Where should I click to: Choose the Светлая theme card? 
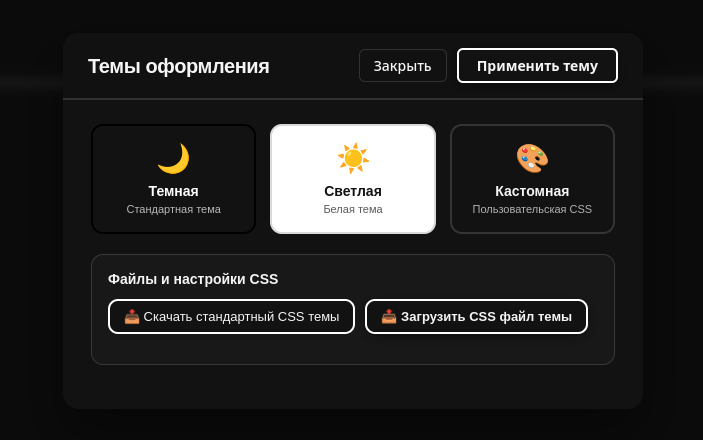pos(353,179)
